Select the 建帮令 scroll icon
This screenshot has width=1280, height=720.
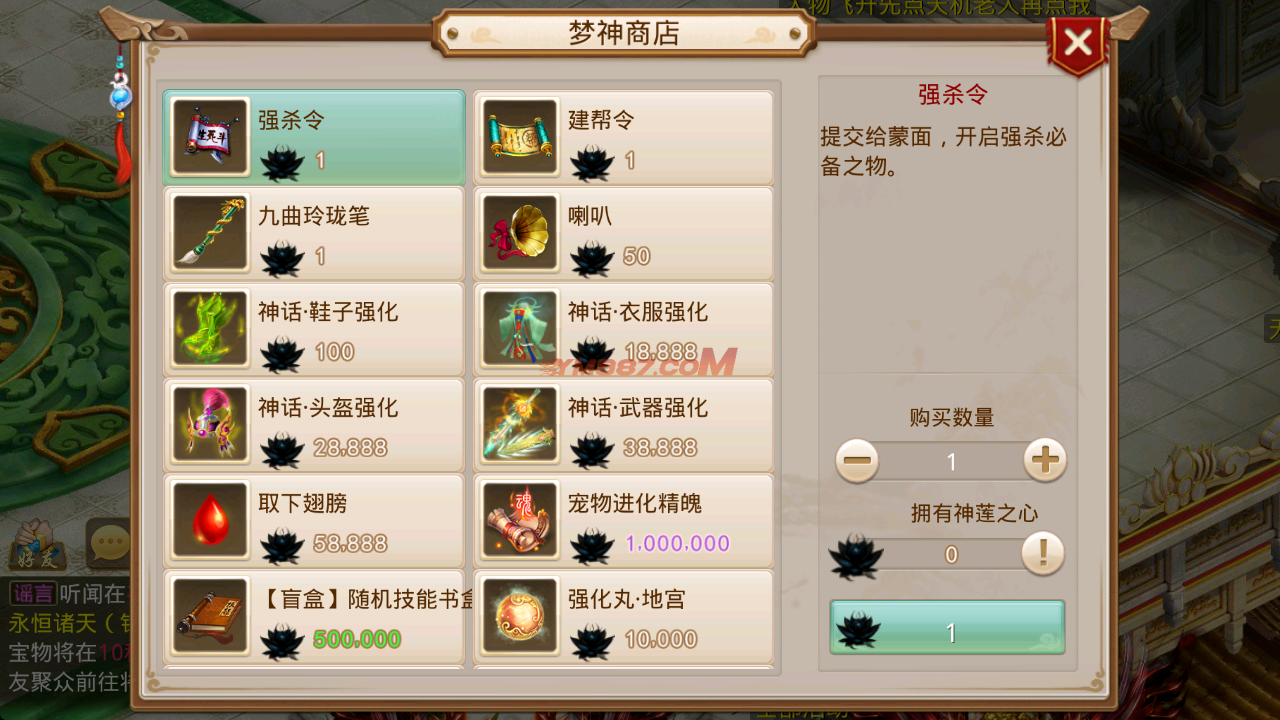[520, 137]
